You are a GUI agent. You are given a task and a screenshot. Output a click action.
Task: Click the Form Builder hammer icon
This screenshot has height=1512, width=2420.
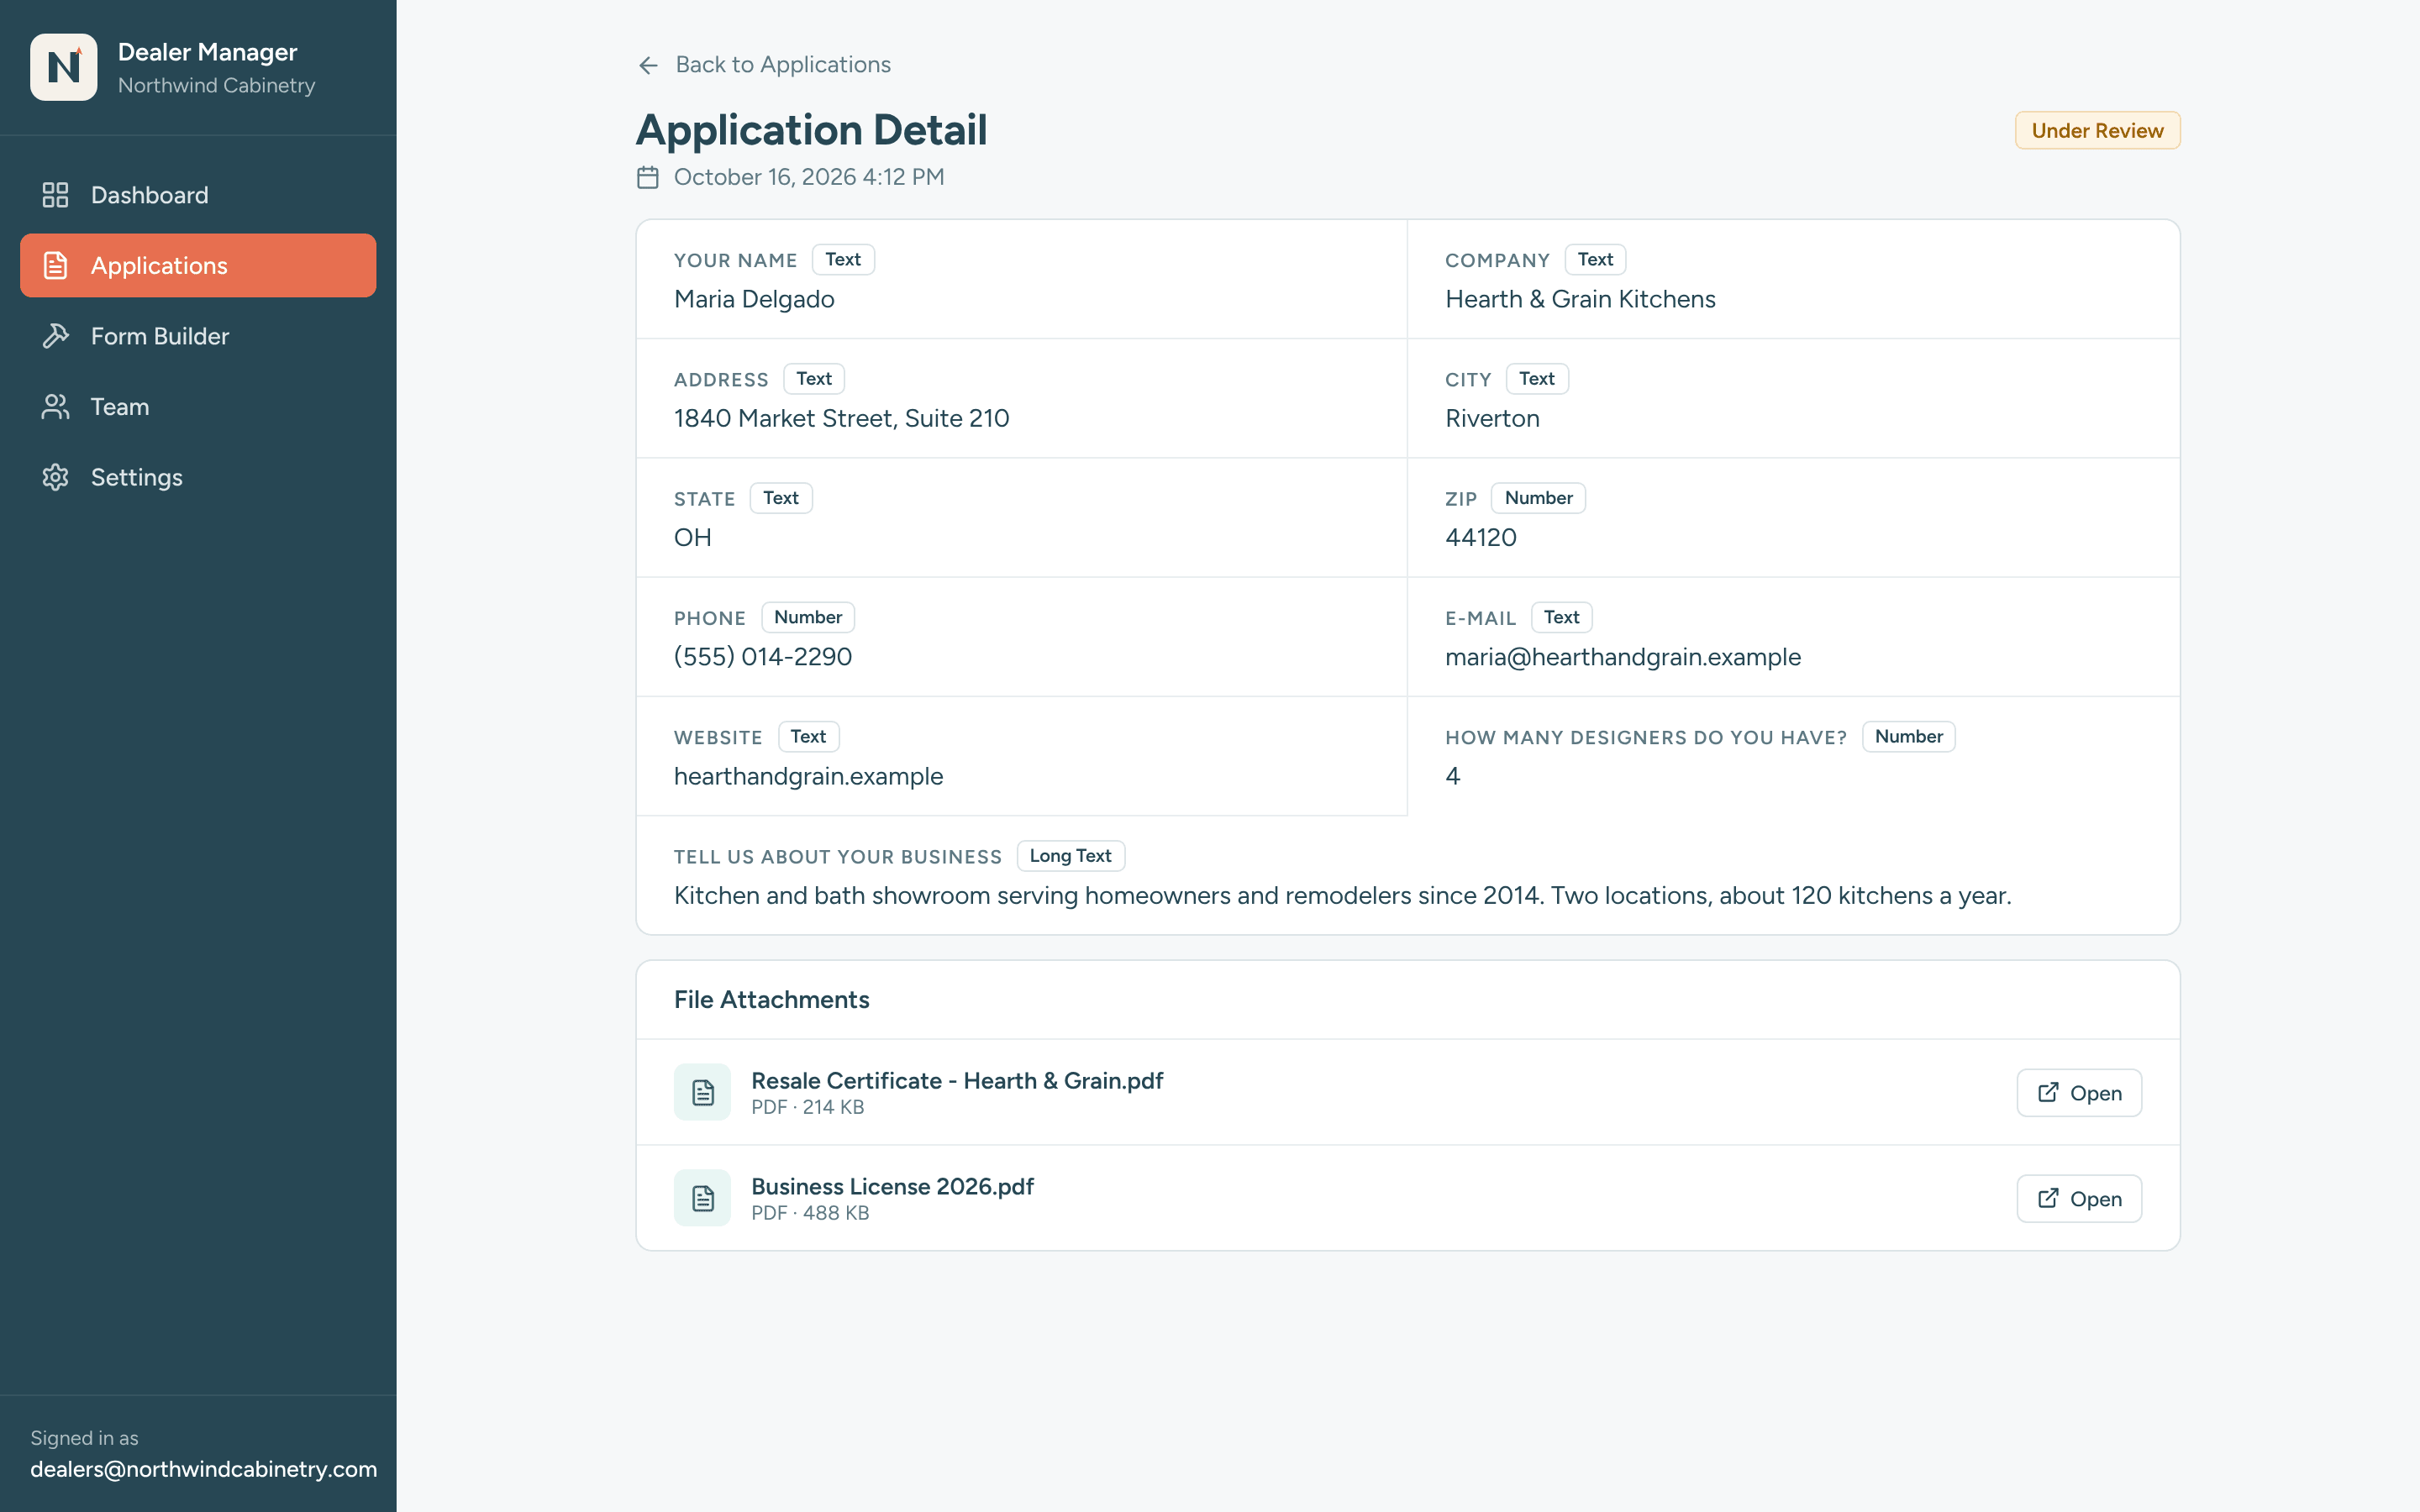click(x=55, y=336)
